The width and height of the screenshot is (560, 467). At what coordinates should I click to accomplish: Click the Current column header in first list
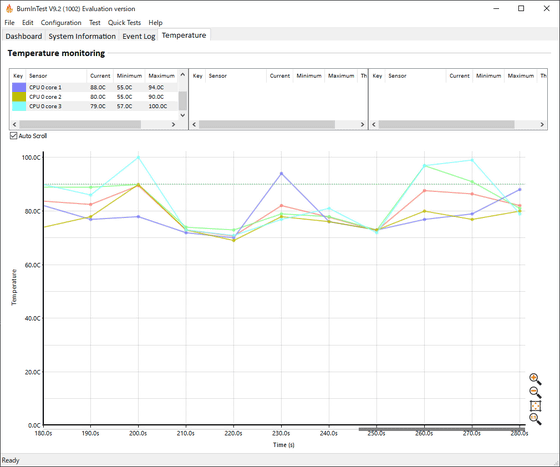[x=100, y=76]
